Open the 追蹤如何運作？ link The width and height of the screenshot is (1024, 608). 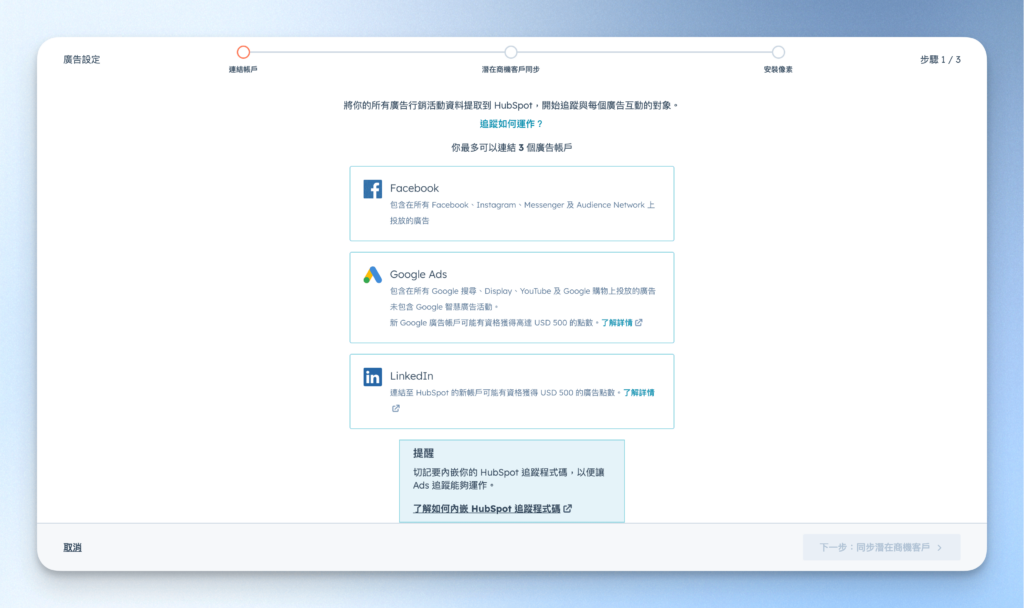pyautogui.click(x=511, y=124)
